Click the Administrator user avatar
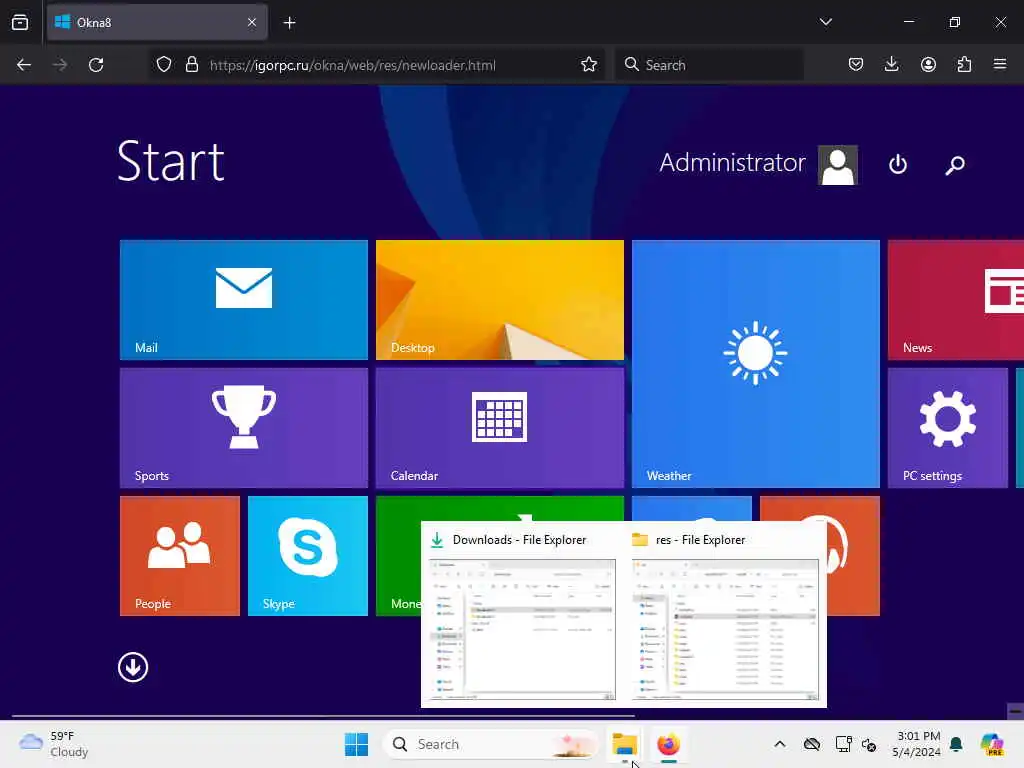Screen dimensions: 1024x768 [838, 165]
